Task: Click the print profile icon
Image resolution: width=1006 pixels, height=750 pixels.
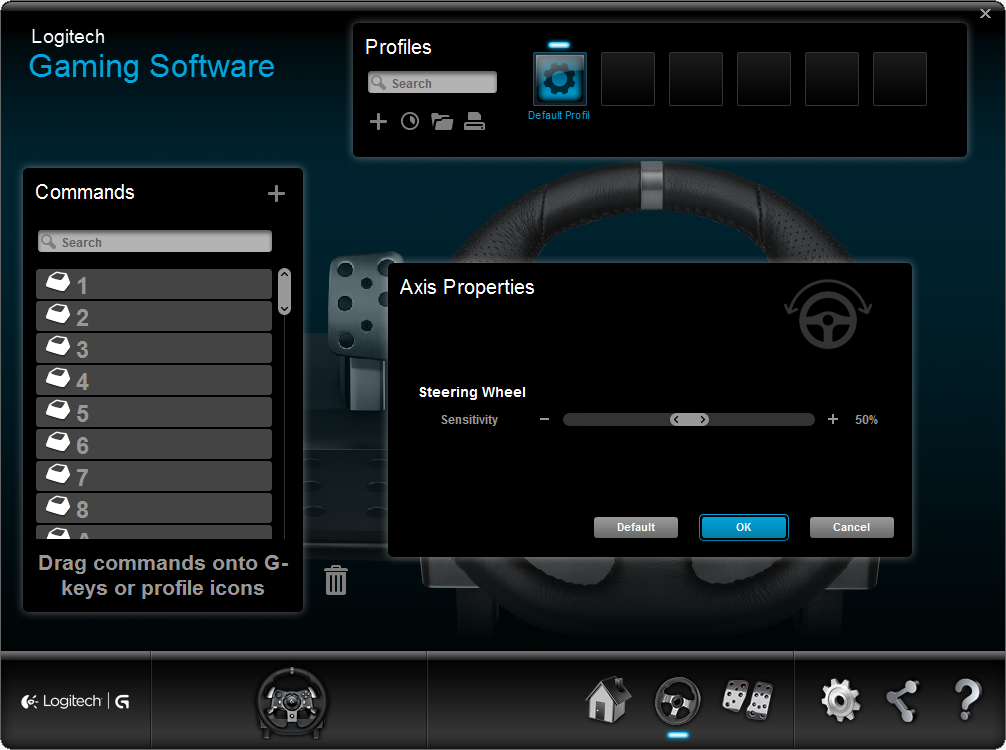Action: click(x=474, y=121)
